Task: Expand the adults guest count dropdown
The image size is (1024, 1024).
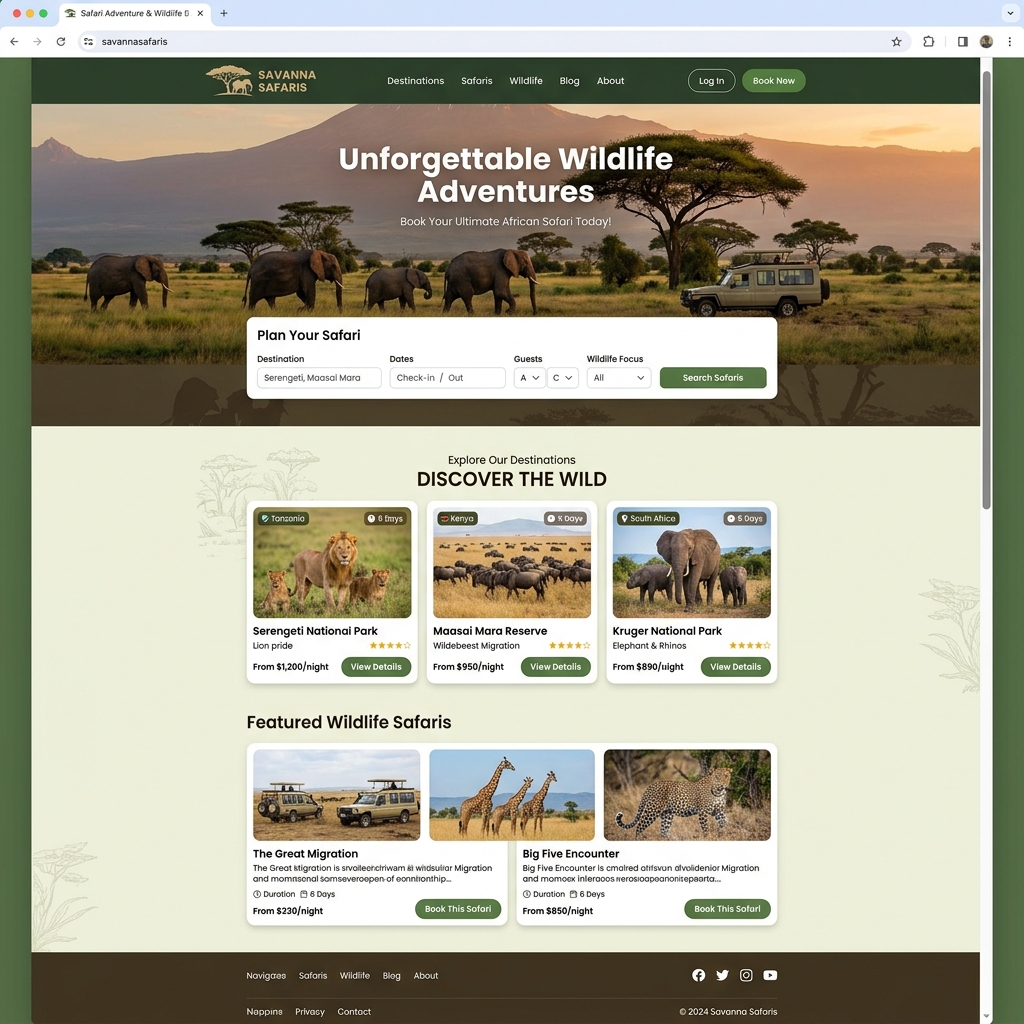Action: [x=529, y=377]
